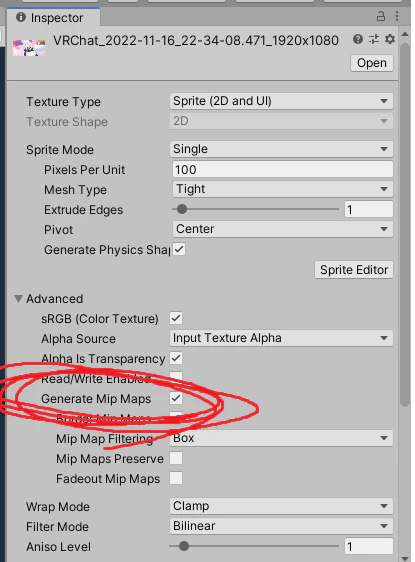Screen dimensions: 415x562
Task: Open the Texture Type dropdown
Action: [281, 101]
